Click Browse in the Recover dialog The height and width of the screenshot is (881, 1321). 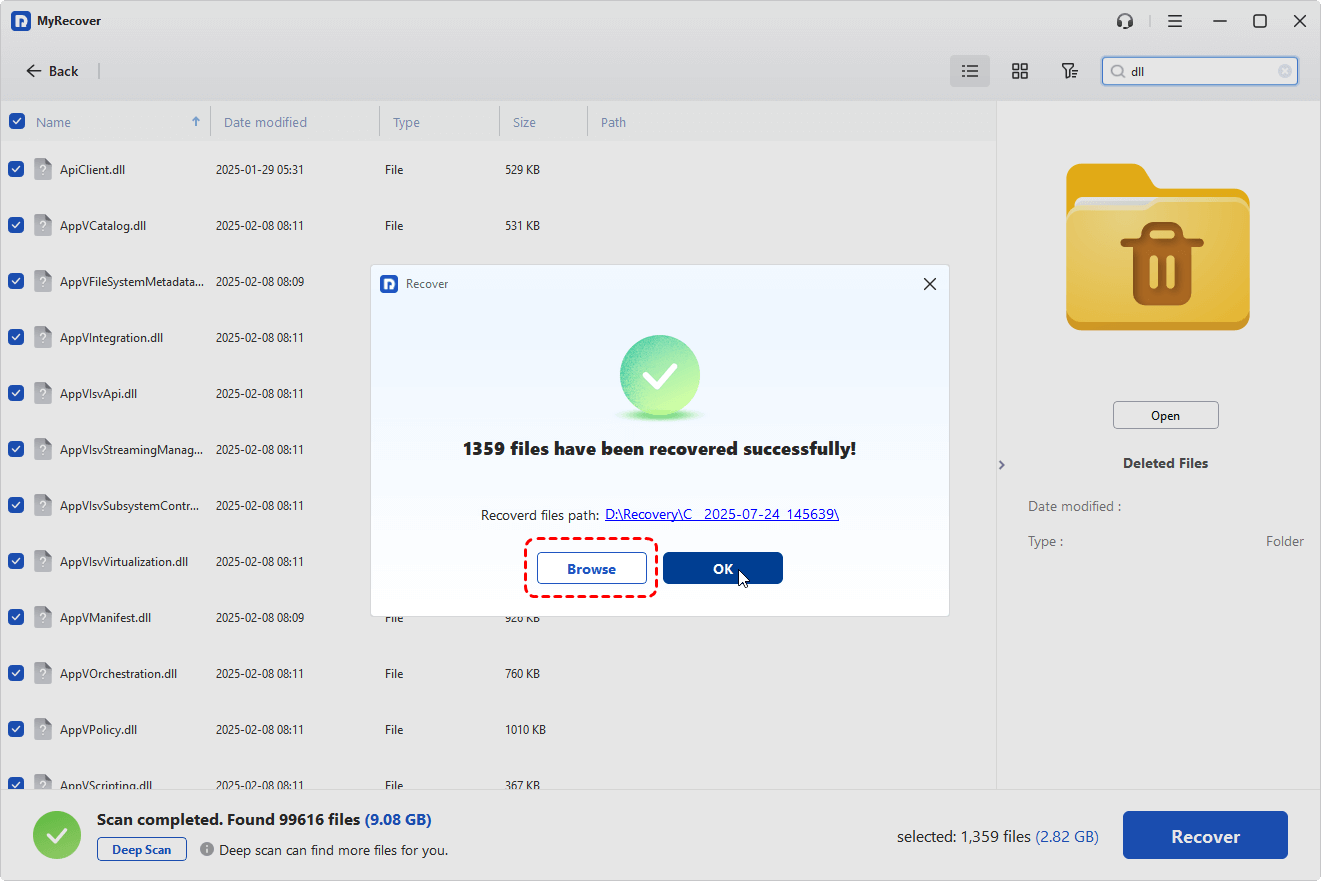coord(591,568)
